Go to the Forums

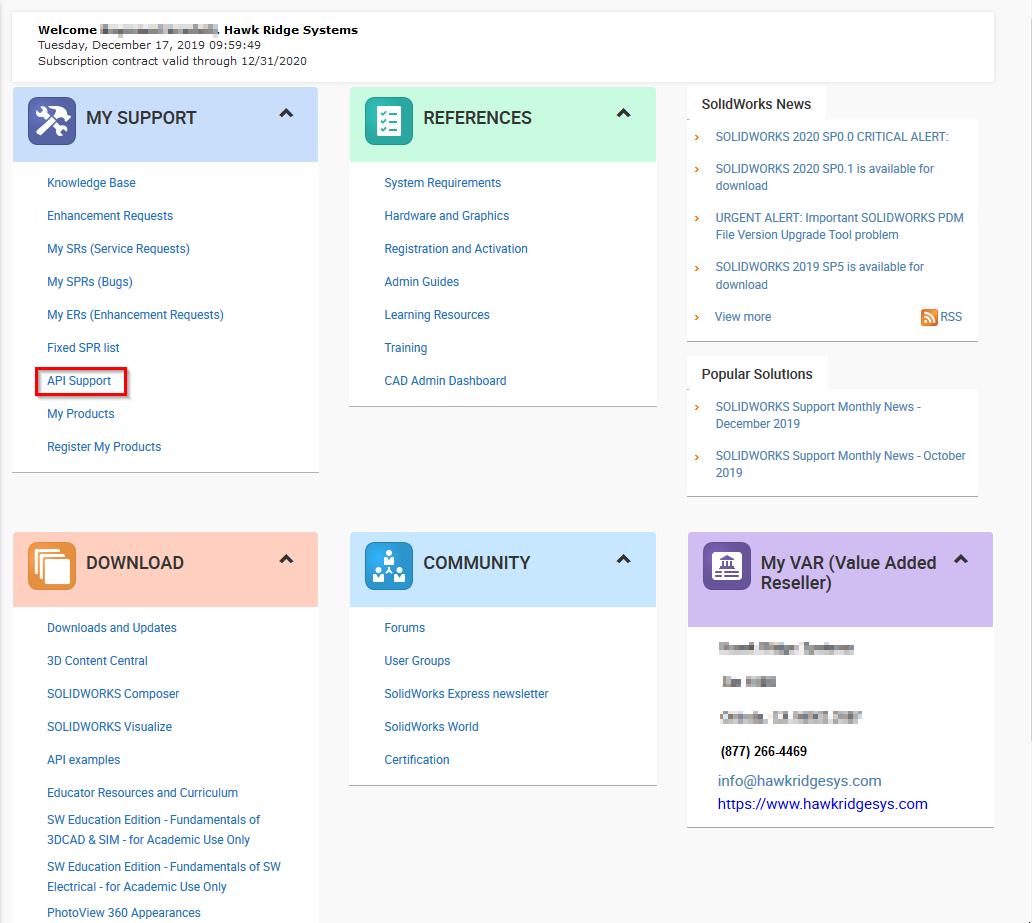pyautogui.click(x=405, y=628)
